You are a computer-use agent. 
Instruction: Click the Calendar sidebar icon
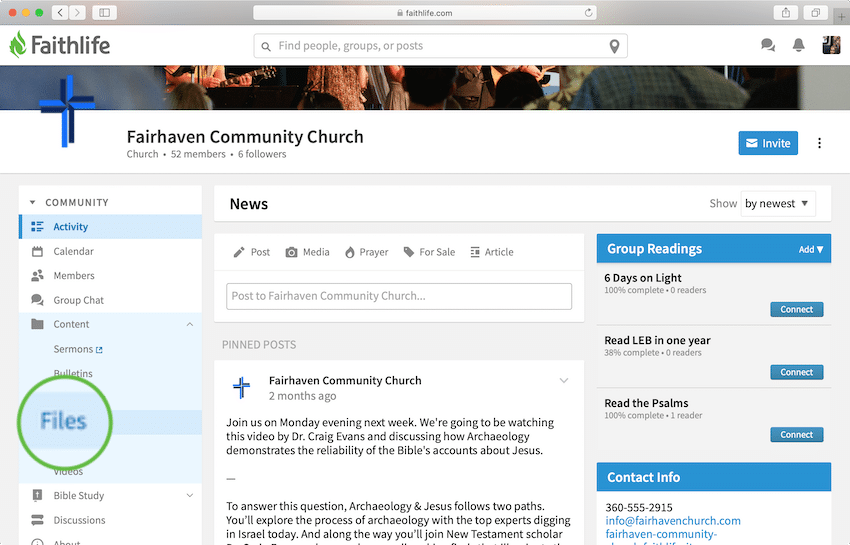(x=37, y=251)
